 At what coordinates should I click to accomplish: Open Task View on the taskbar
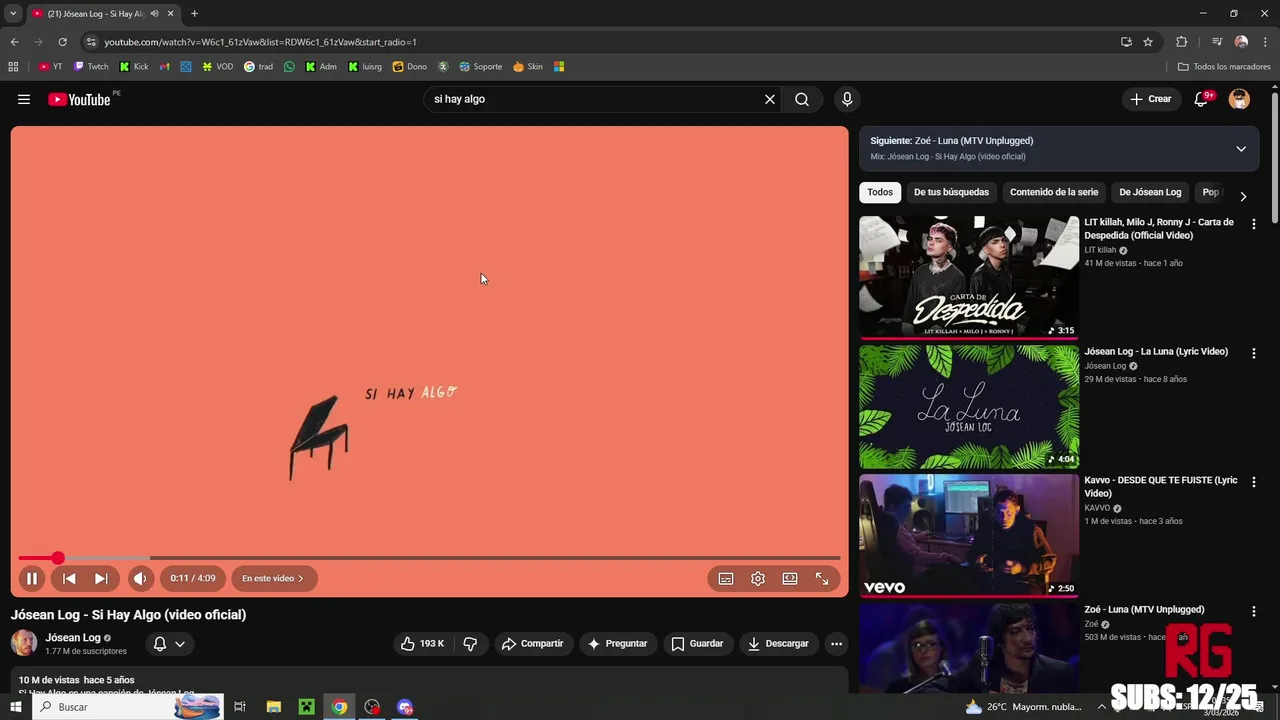[240, 707]
